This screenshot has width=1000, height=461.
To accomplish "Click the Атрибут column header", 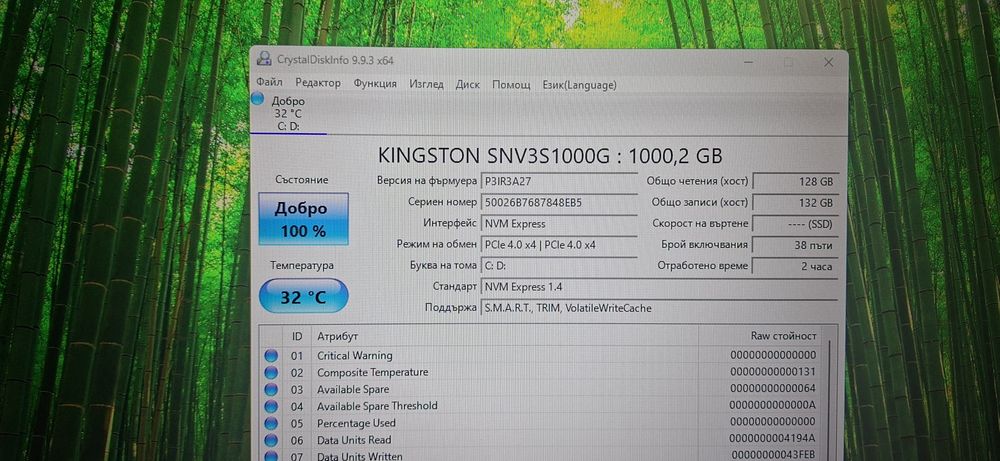I will pos(504,335).
